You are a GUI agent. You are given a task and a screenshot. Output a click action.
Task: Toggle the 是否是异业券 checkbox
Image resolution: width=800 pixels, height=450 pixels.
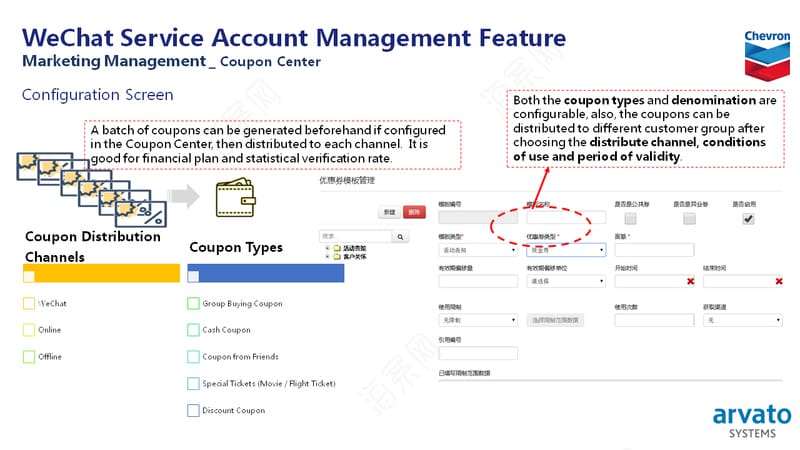689,219
